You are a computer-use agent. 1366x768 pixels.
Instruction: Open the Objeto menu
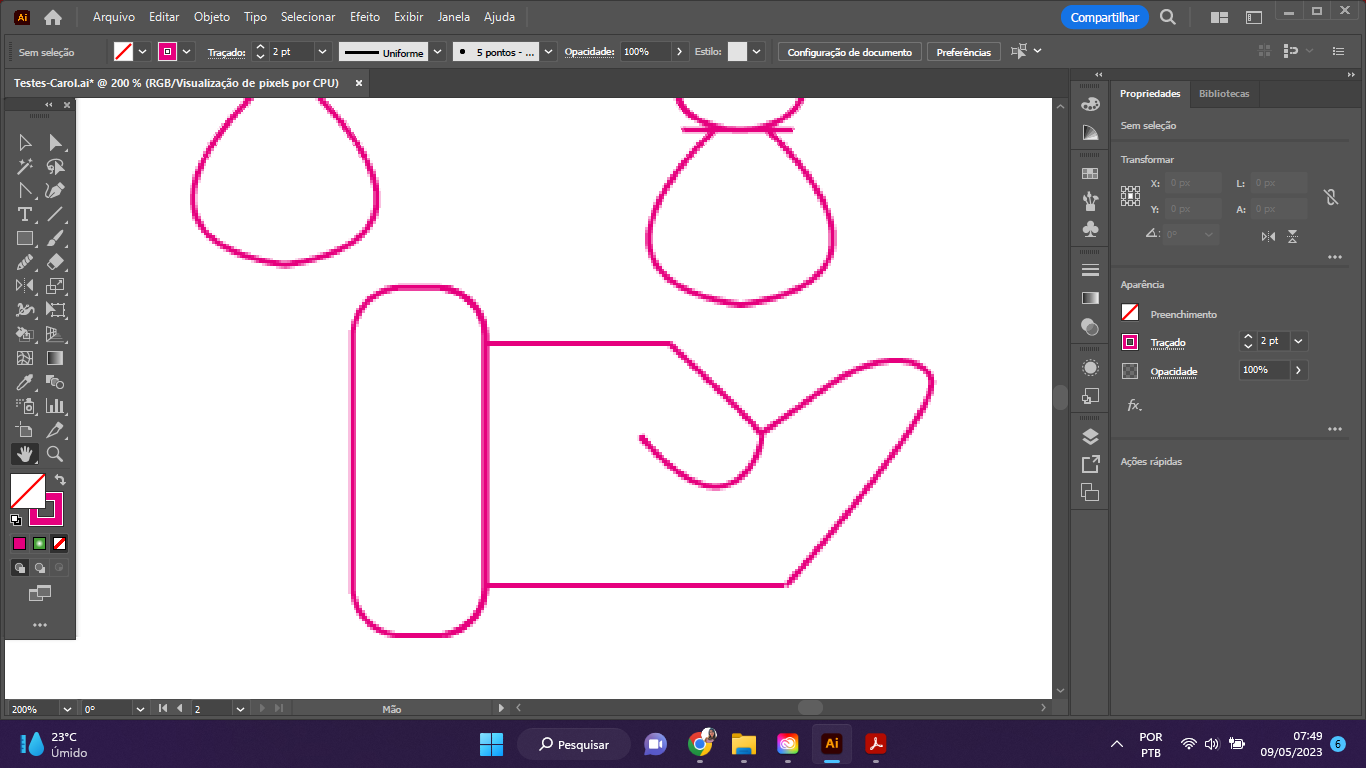pyautogui.click(x=211, y=17)
